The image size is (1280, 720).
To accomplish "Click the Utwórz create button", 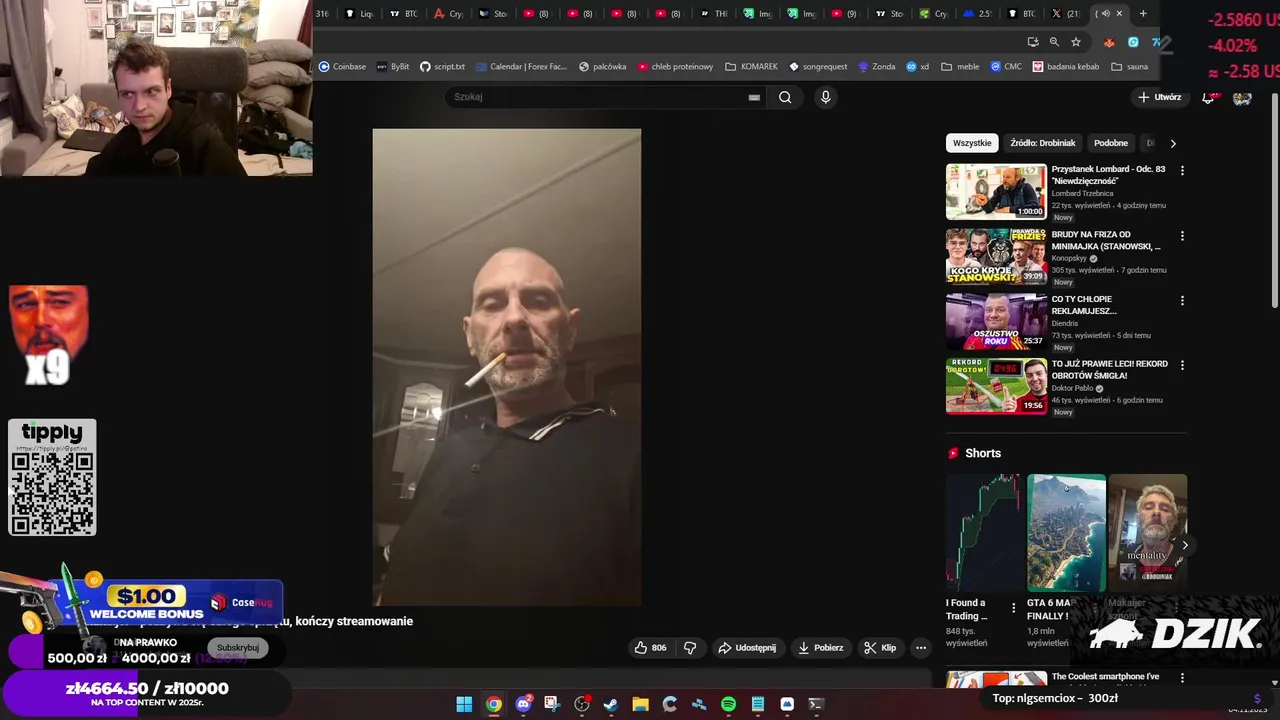I will pos(1160,97).
